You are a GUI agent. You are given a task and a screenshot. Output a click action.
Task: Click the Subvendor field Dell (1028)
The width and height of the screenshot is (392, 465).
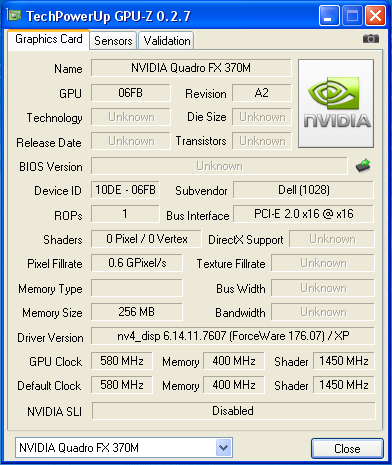(x=303, y=190)
